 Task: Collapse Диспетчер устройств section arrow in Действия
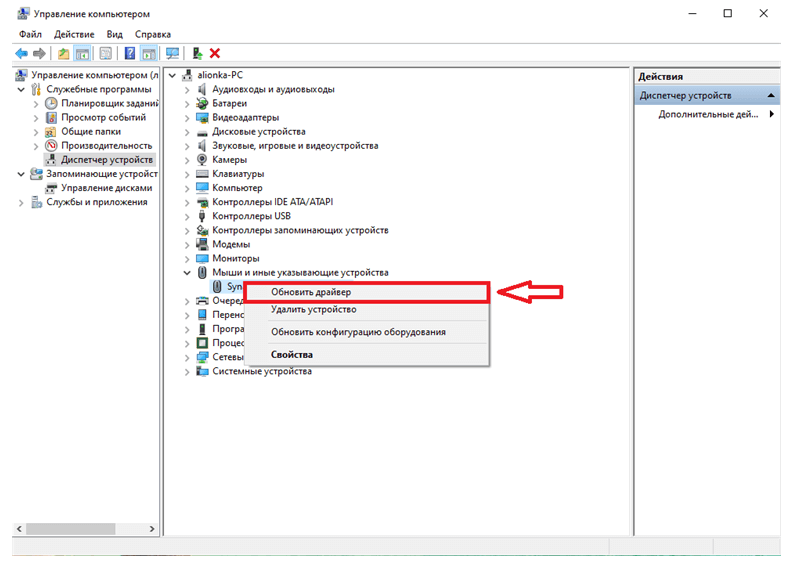click(x=771, y=95)
